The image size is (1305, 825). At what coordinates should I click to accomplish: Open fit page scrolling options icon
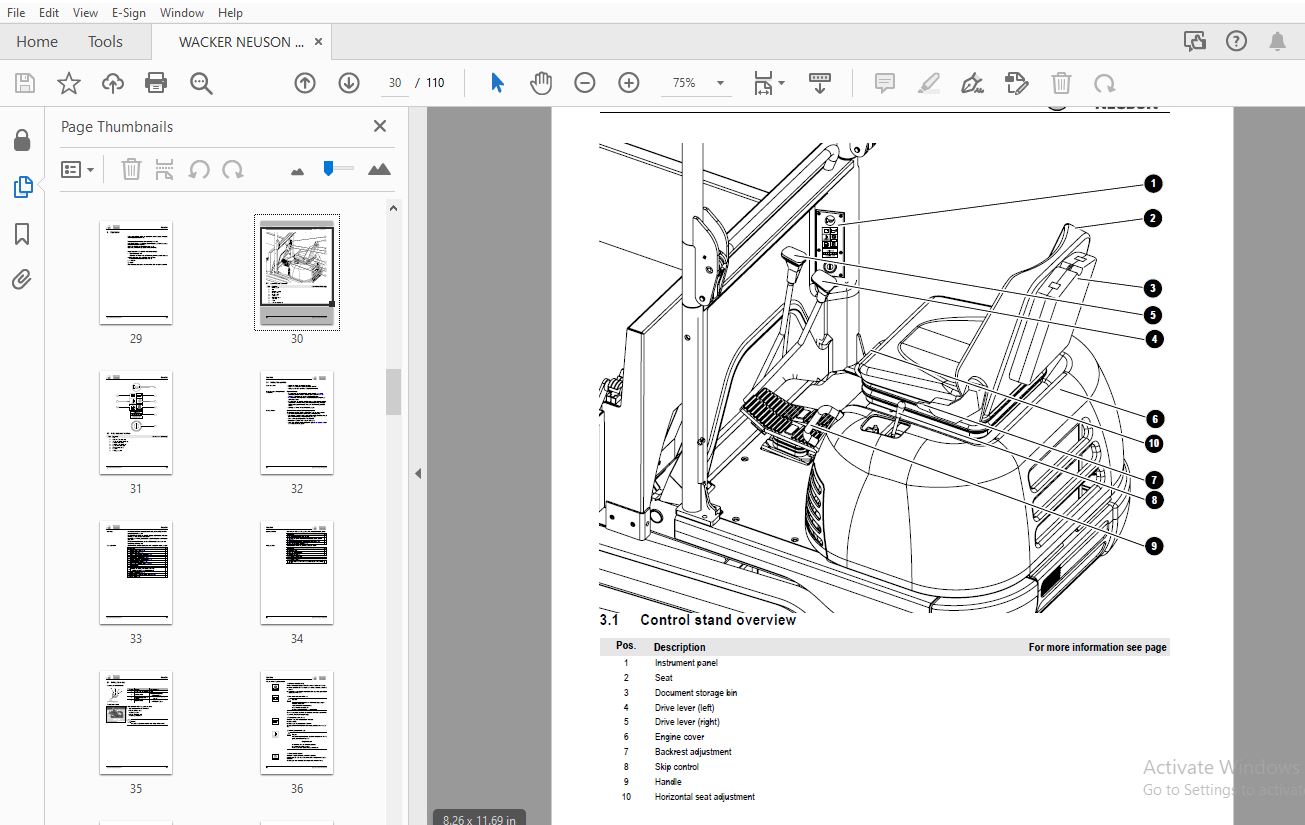pos(768,83)
